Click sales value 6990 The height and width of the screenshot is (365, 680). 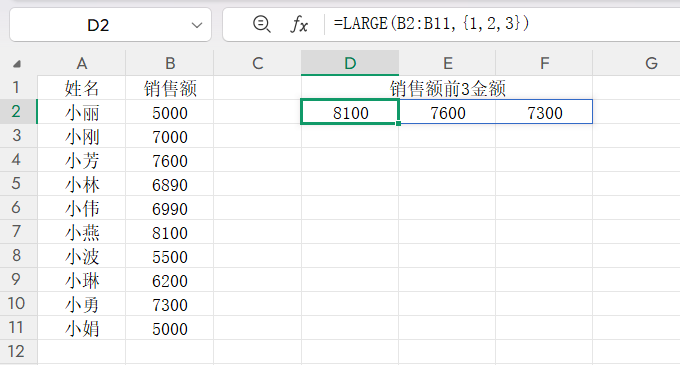[170, 208]
